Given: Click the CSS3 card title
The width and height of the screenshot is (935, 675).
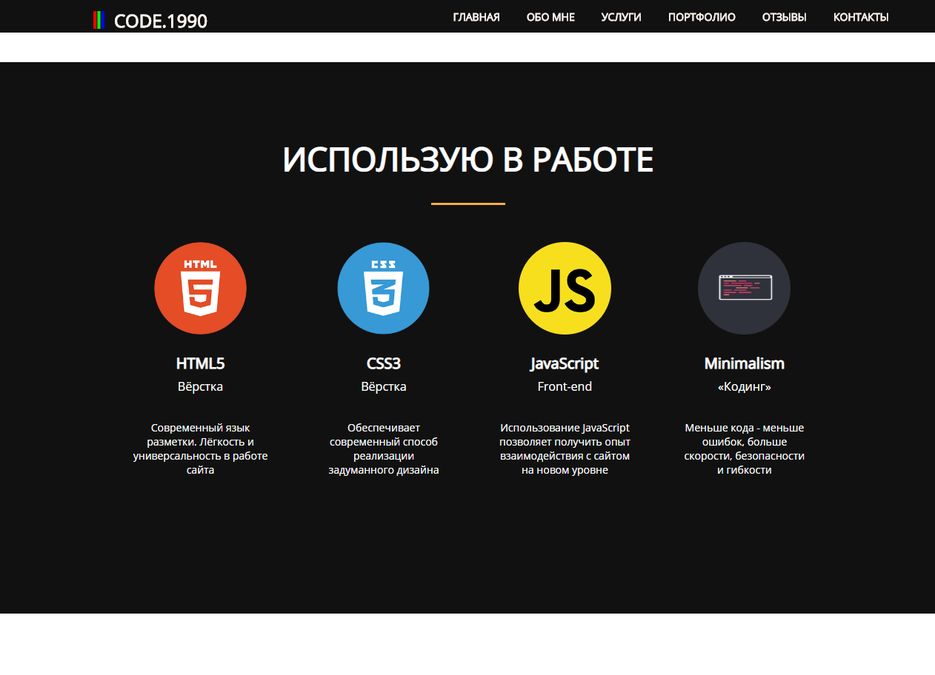Looking at the screenshot, I should pyautogui.click(x=383, y=364).
